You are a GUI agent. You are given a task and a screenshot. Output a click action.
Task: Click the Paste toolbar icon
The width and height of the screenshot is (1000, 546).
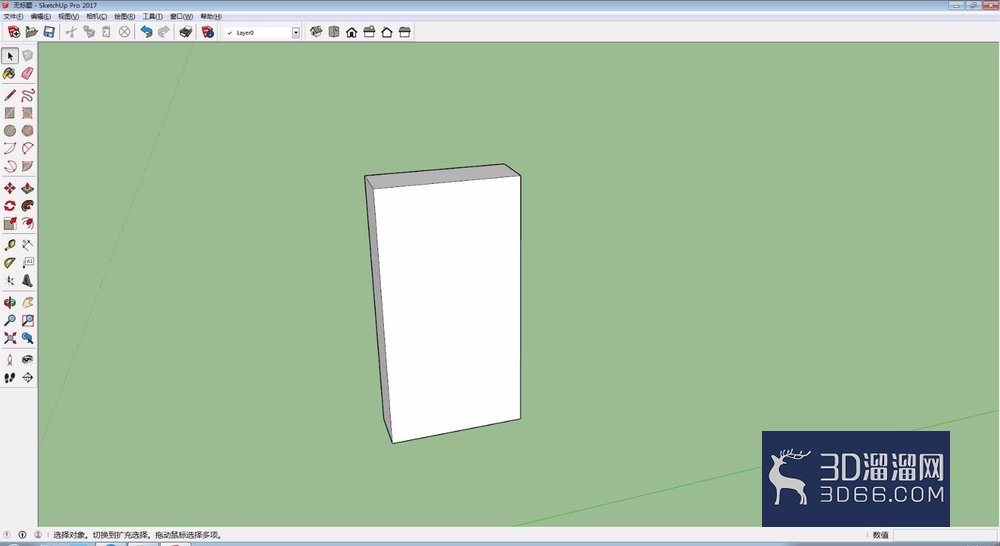[x=107, y=32]
